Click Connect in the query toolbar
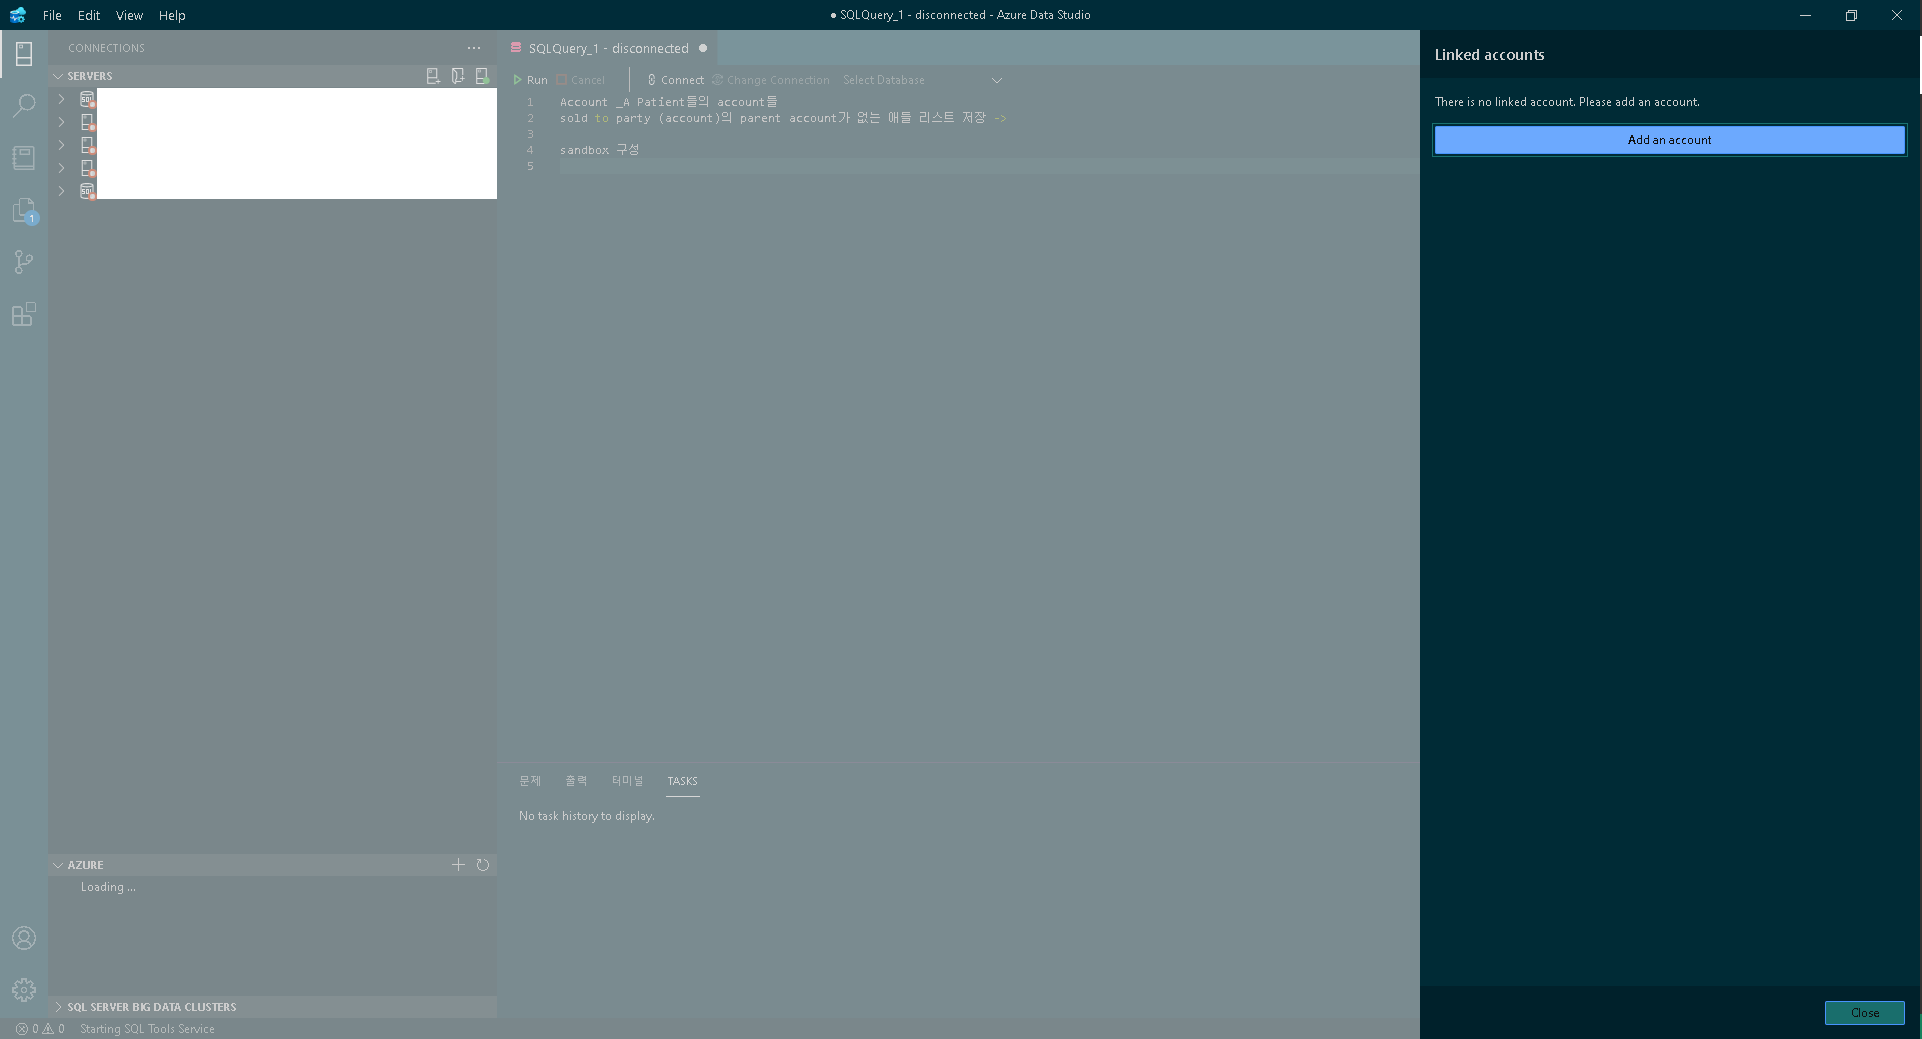 tap(675, 80)
